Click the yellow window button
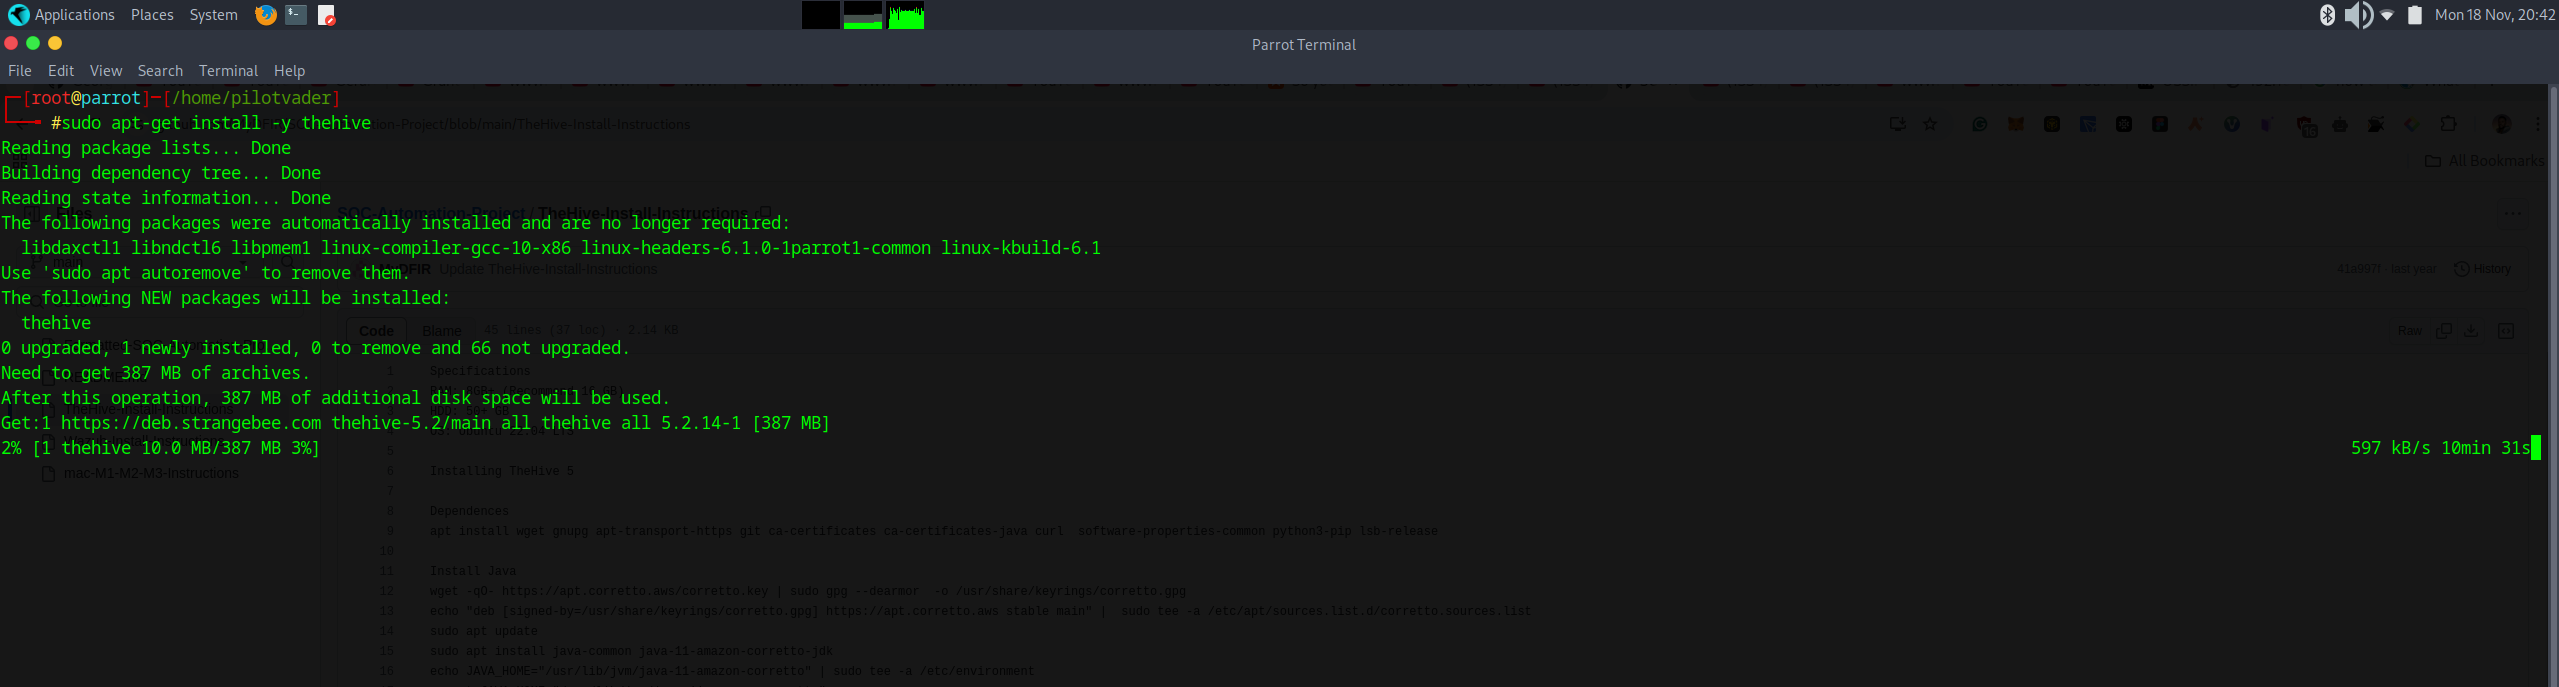 pos(55,43)
